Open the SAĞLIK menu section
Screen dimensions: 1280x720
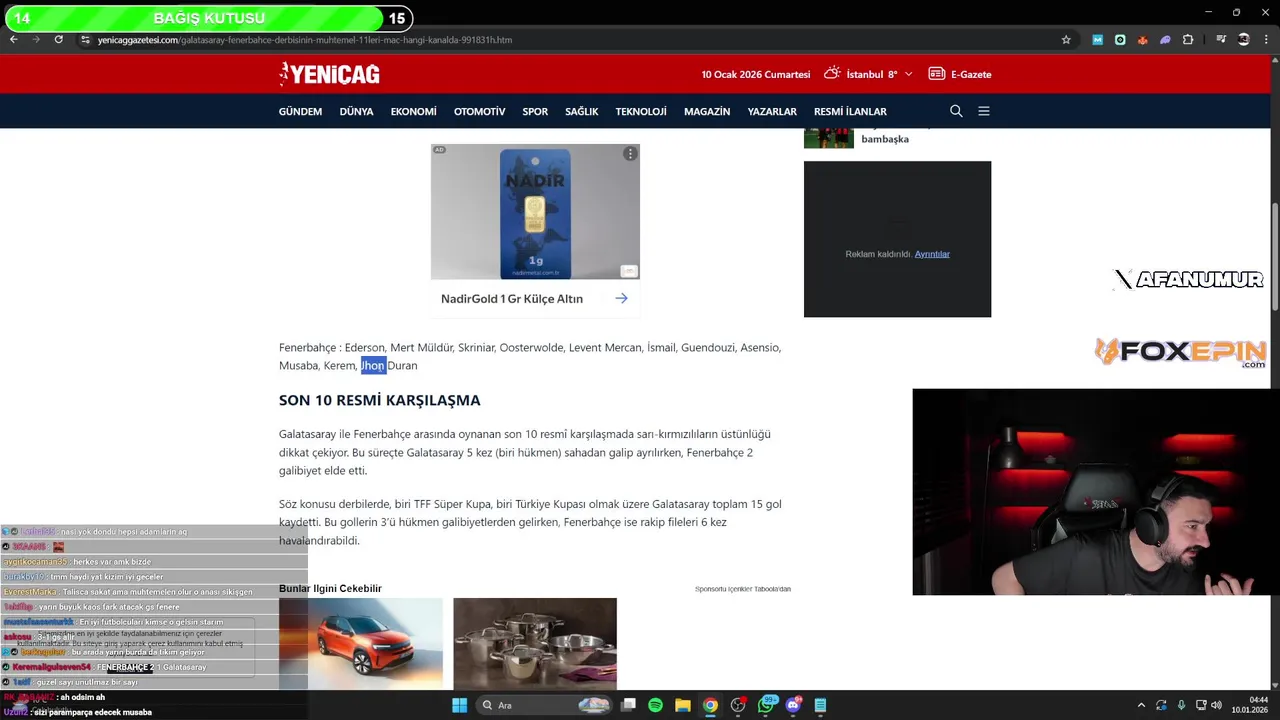pyautogui.click(x=581, y=111)
